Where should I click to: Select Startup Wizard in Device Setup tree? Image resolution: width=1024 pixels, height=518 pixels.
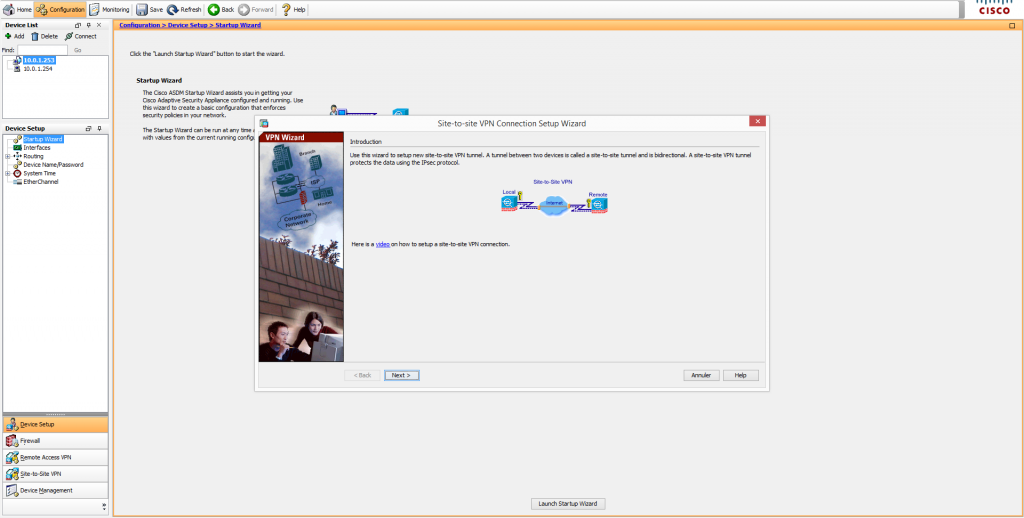43,139
